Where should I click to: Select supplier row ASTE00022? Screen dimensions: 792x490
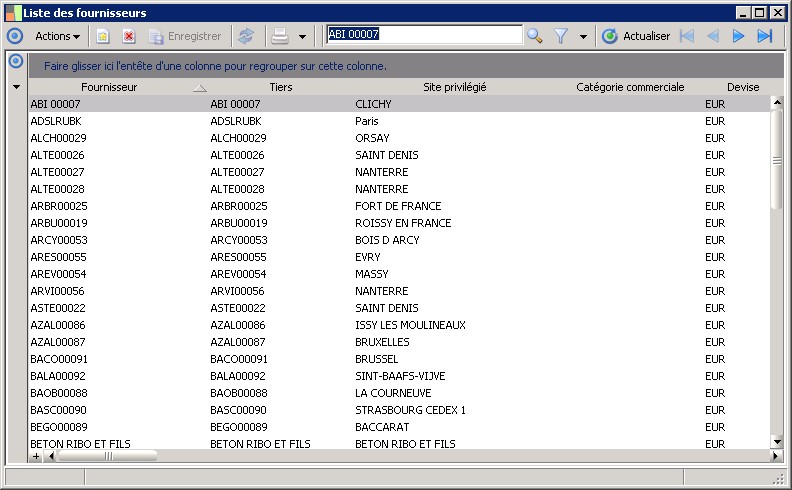[400, 308]
